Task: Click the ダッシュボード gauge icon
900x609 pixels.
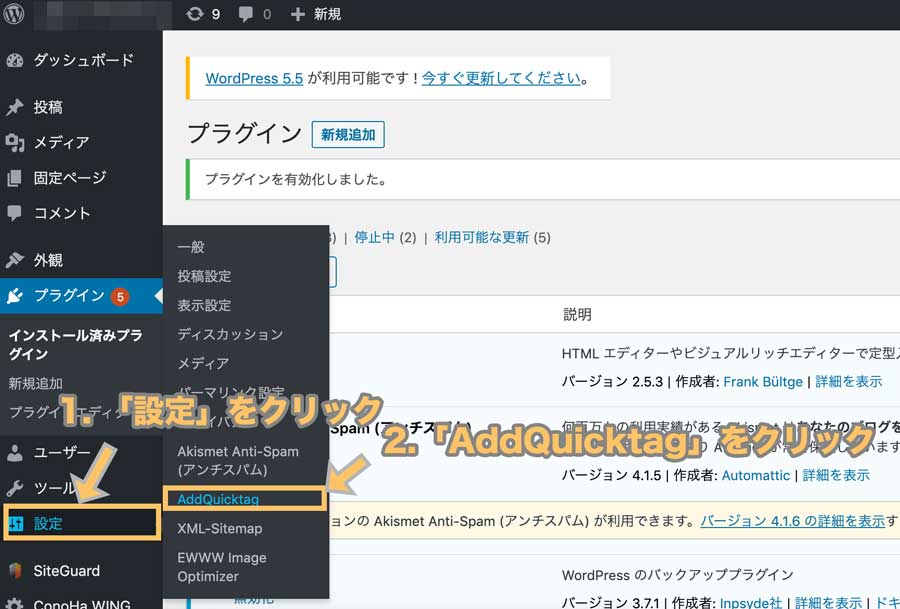Action: click(15, 60)
